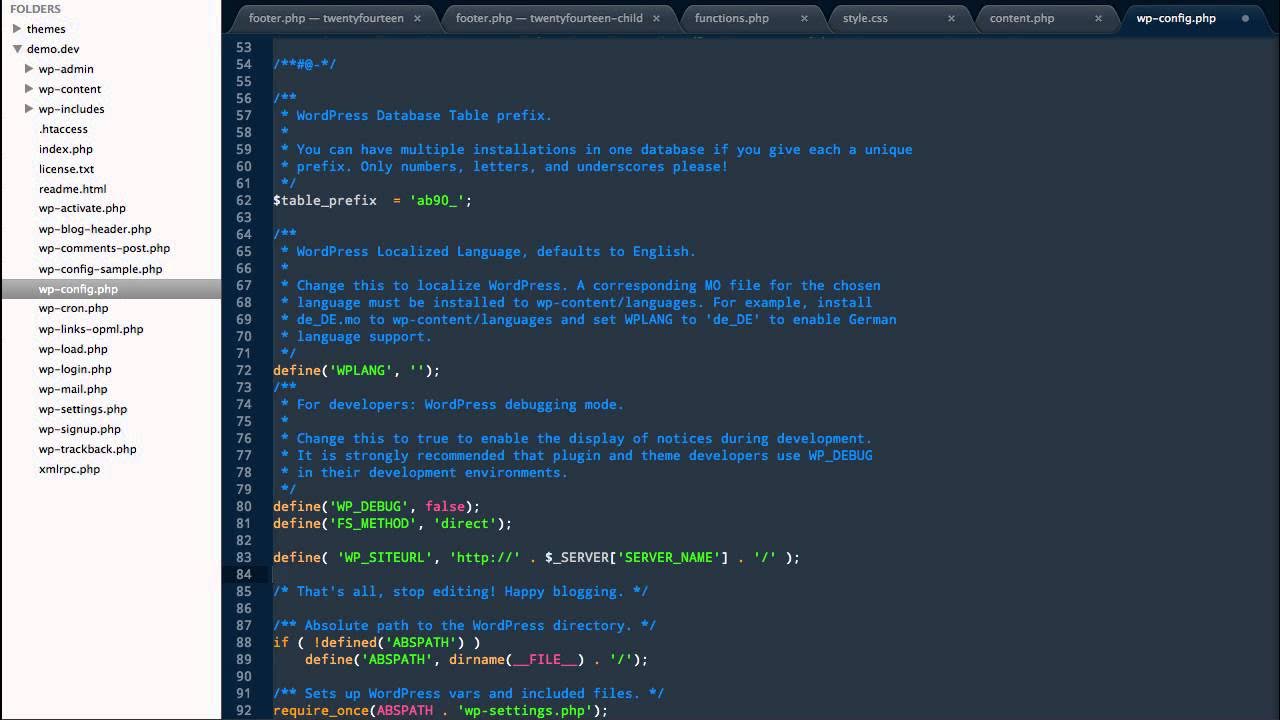Switch to footer.php — twentyfourteen-child tab
1280x720 pixels.
pyautogui.click(x=549, y=18)
